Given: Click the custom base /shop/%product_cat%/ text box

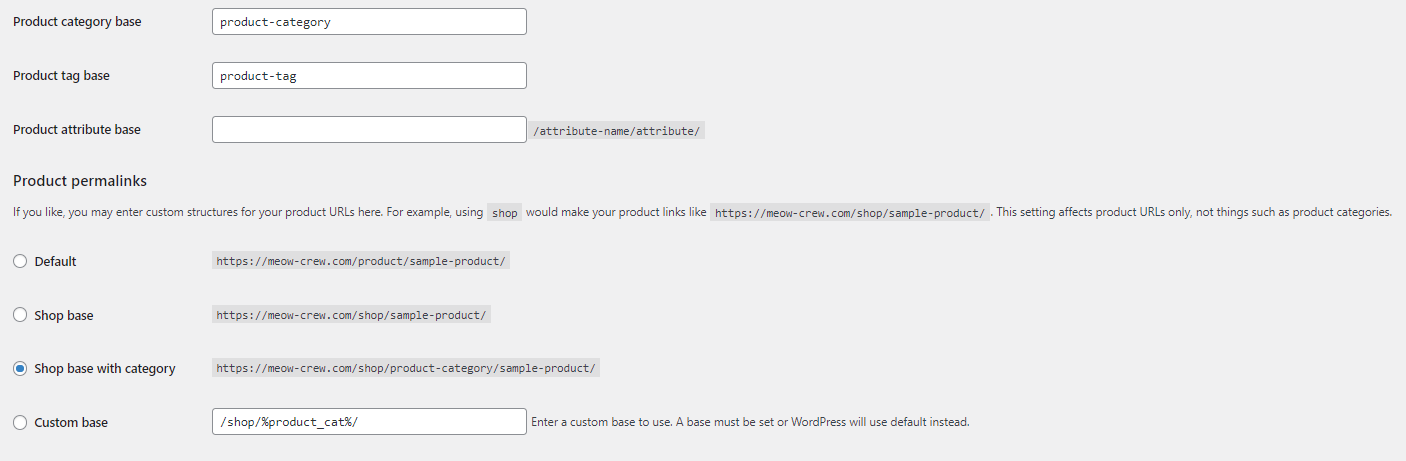Looking at the screenshot, I should [x=369, y=422].
